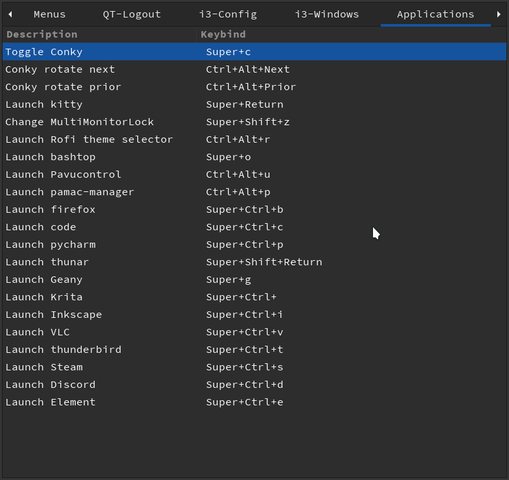Select the Launch kitty row

coord(254,104)
